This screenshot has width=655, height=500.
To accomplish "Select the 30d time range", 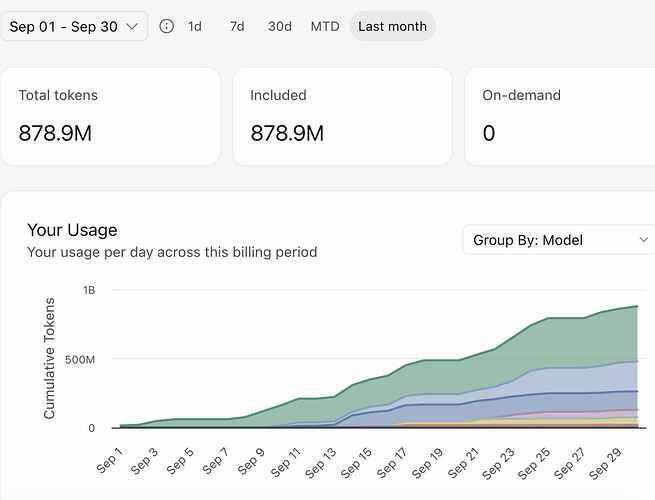I will pyautogui.click(x=279, y=26).
